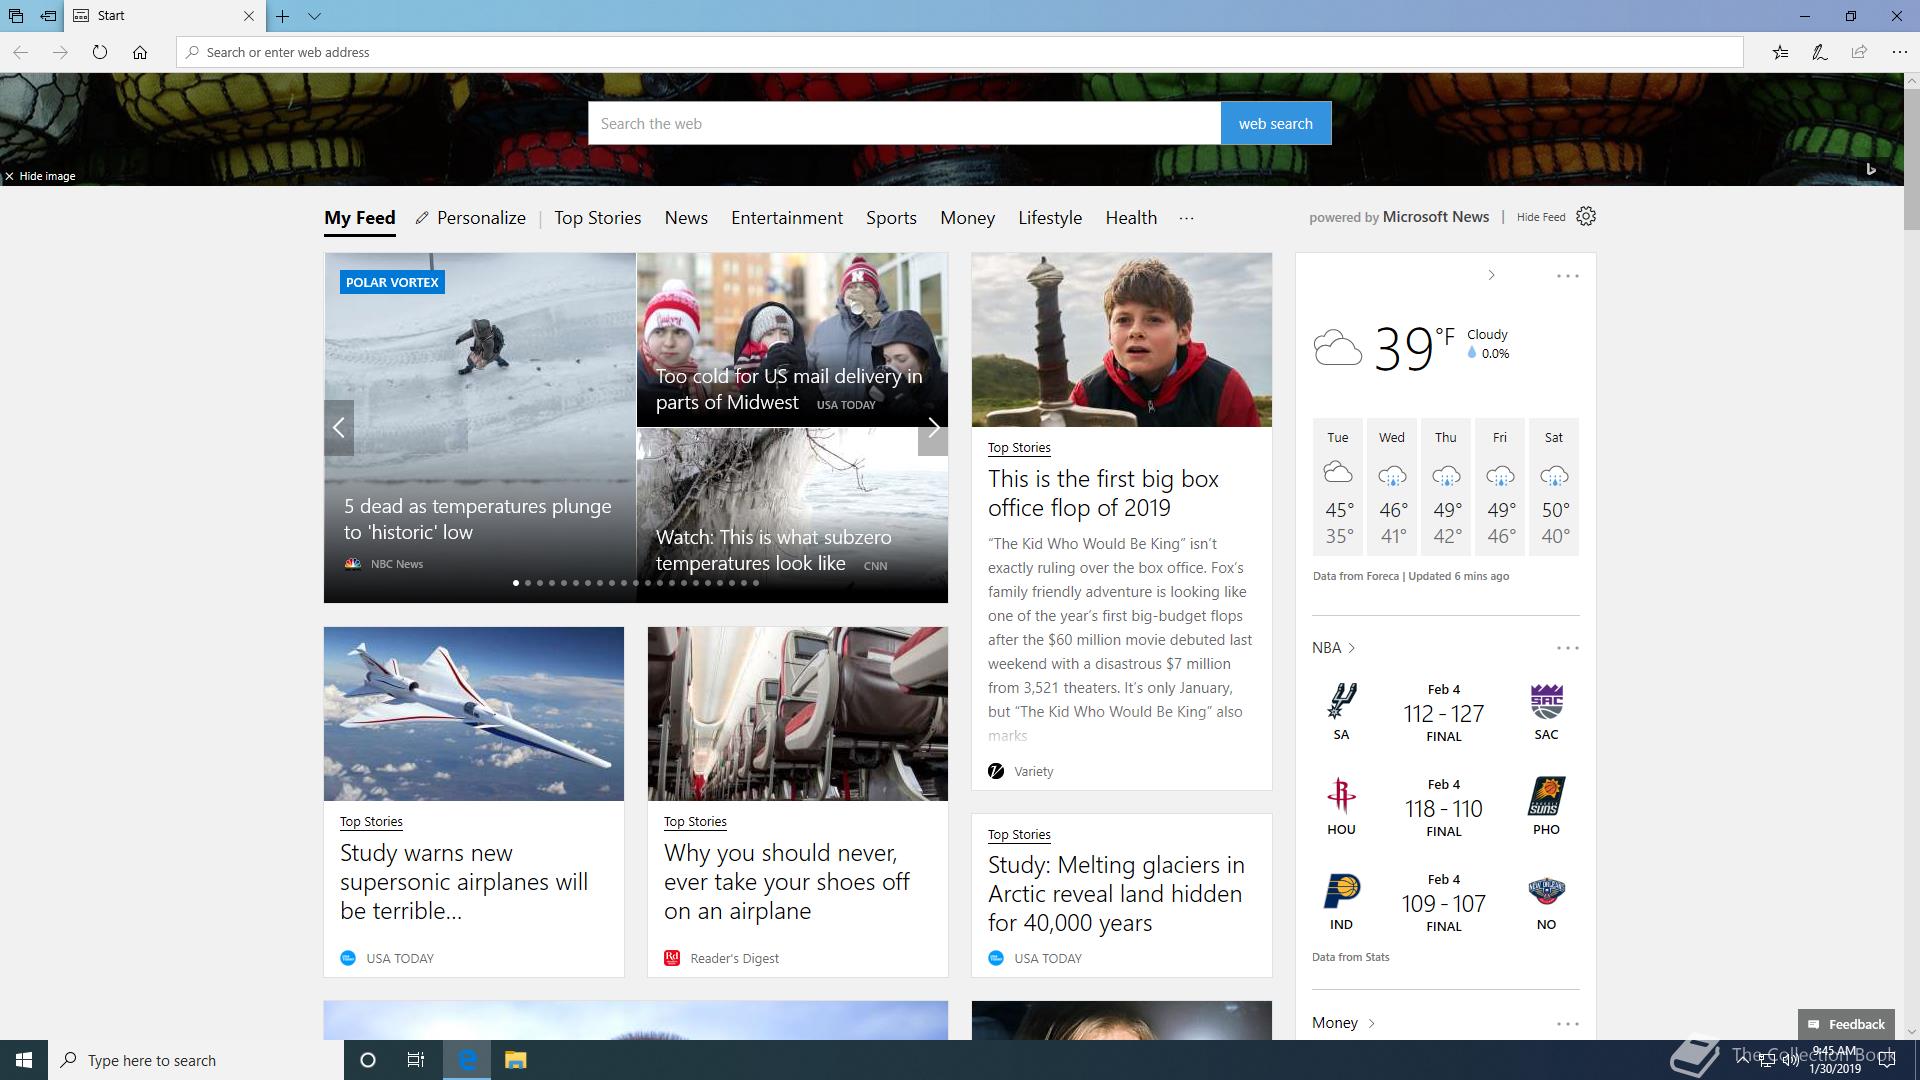Open Too cold for US mail story
This screenshot has height=1080, width=1920.
(x=790, y=389)
